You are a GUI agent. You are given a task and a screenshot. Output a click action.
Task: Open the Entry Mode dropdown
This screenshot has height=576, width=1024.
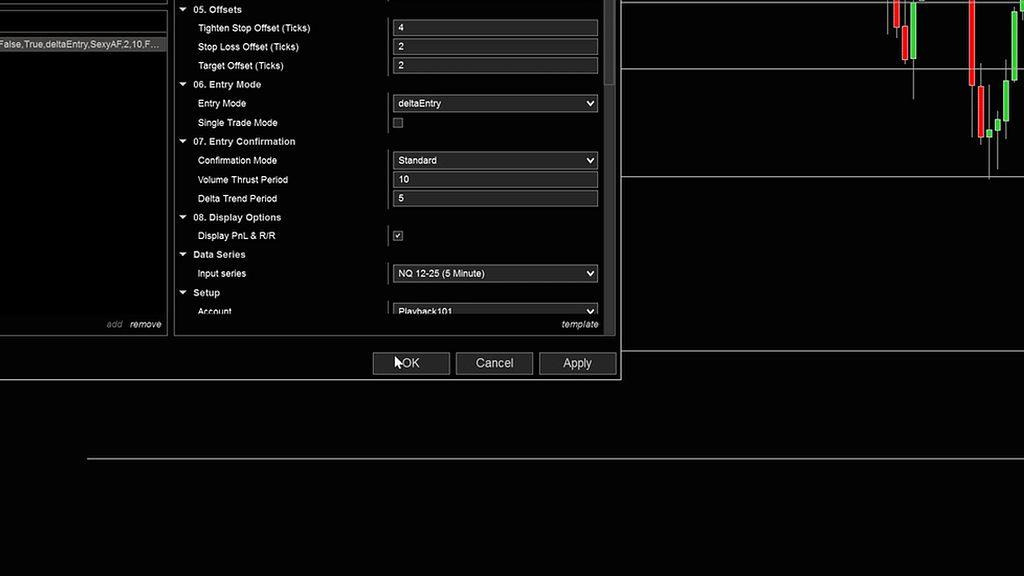pos(496,104)
